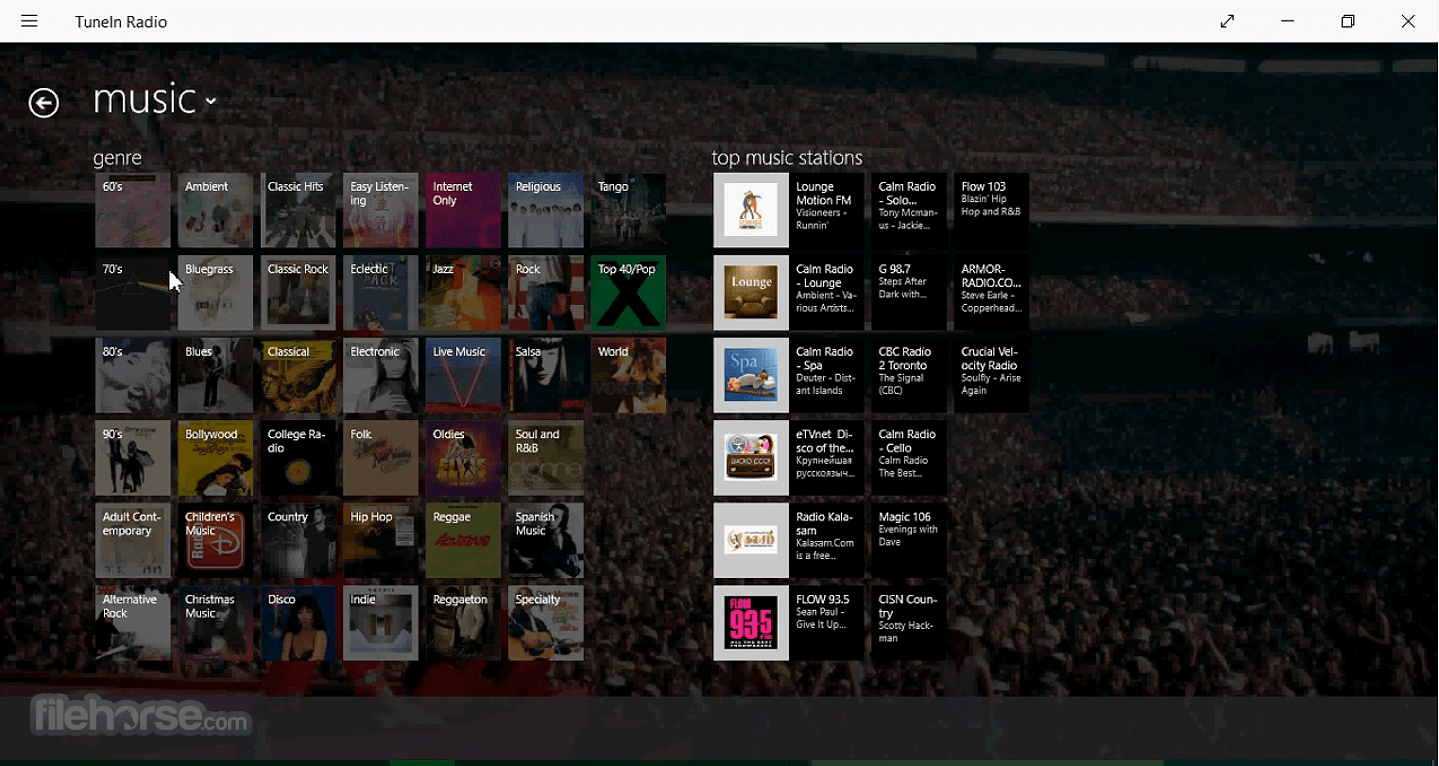The image size is (1439, 766).
Task: Open the Reggaeton genre tile
Action: (463, 623)
